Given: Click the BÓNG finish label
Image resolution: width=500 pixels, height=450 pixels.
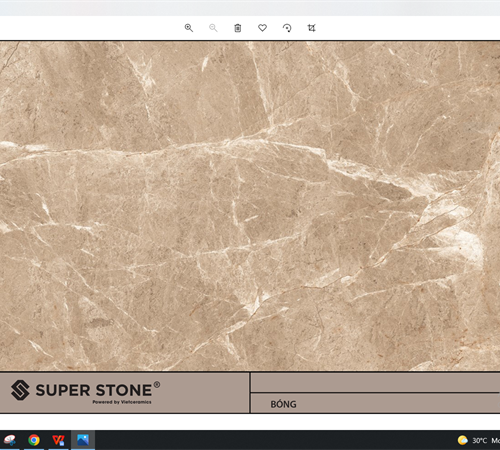Looking at the screenshot, I should pyautogui.click(x=283, y=404).
